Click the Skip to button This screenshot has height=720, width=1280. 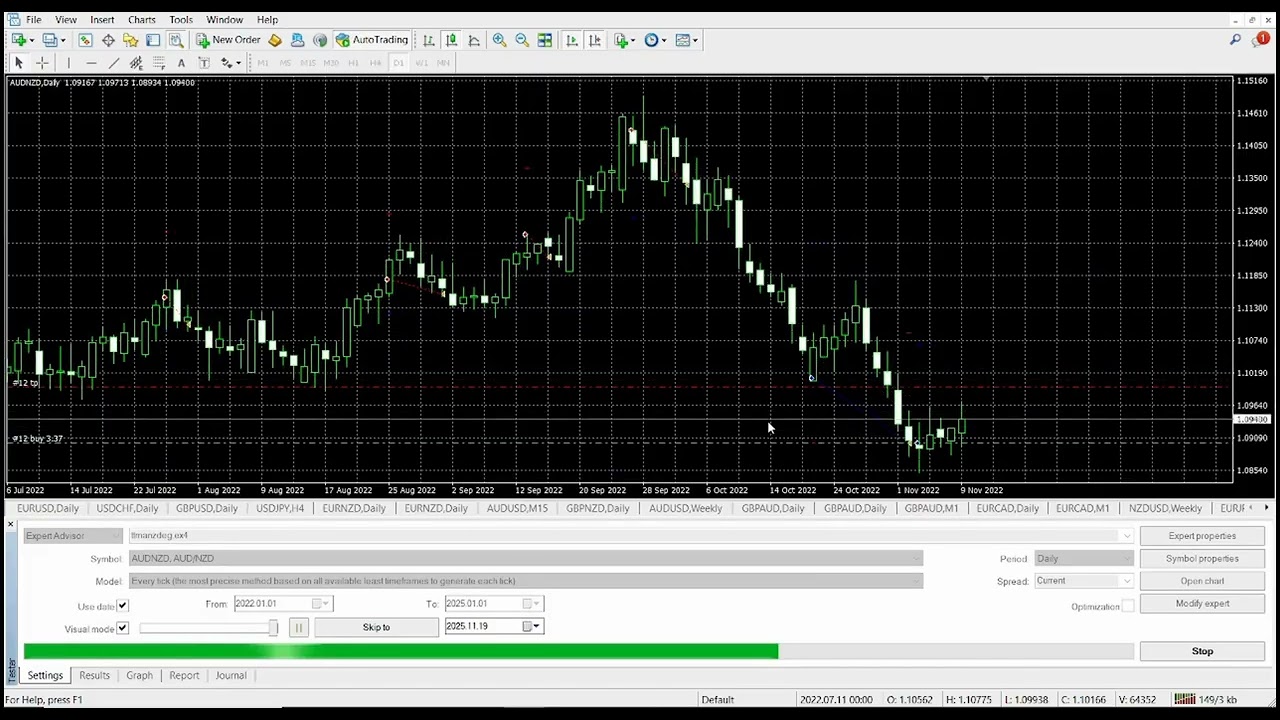coord(376,627)
